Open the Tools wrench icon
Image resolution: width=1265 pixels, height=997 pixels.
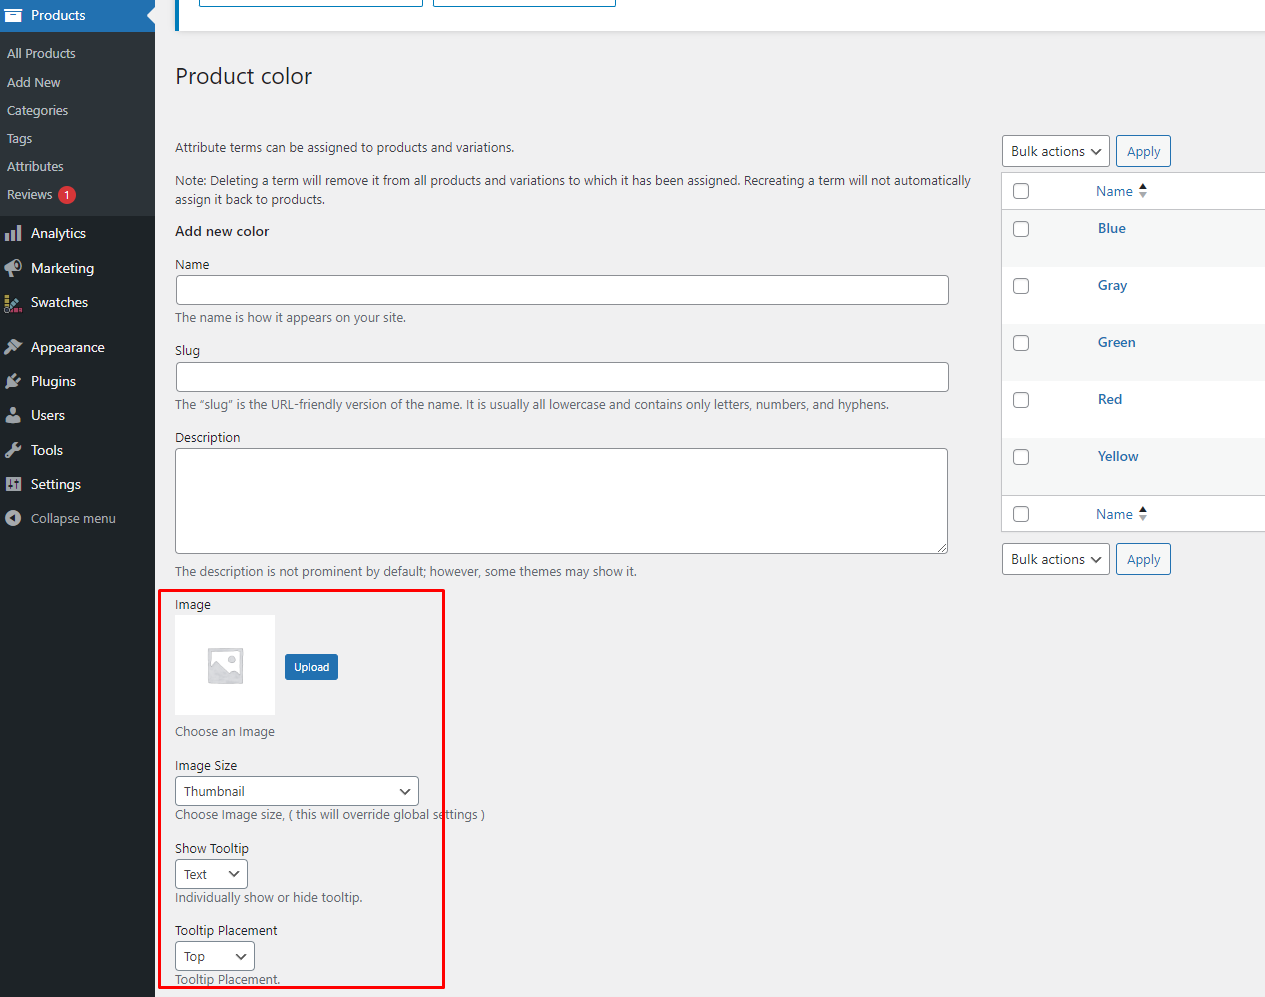pos(13,450)
